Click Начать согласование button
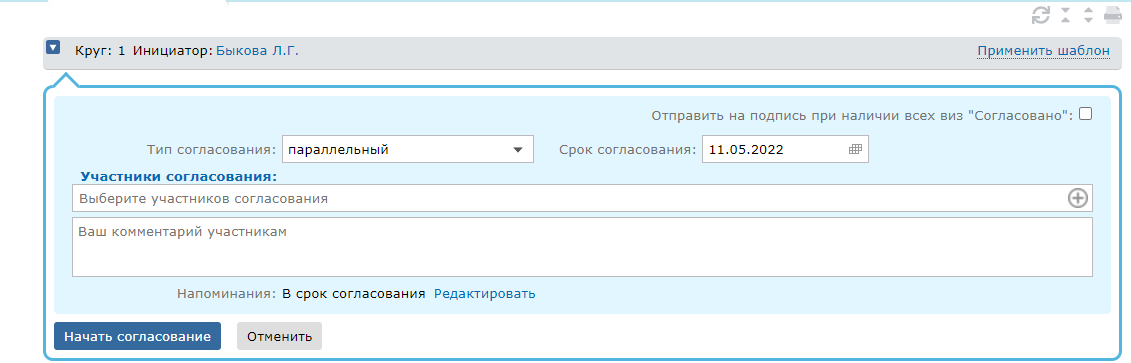 click(137, 336)
